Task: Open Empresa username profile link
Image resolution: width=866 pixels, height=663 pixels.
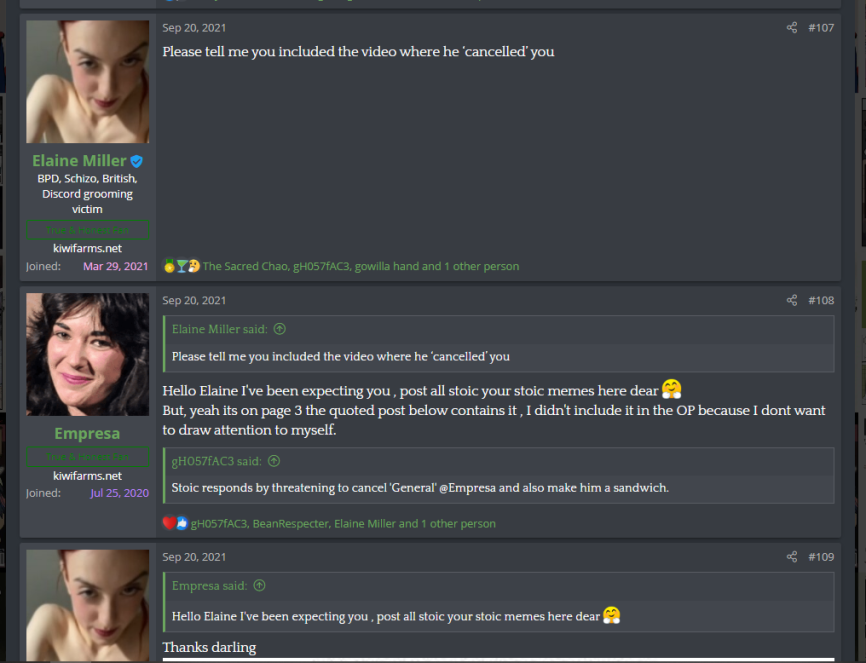Action: click(87, 434)
